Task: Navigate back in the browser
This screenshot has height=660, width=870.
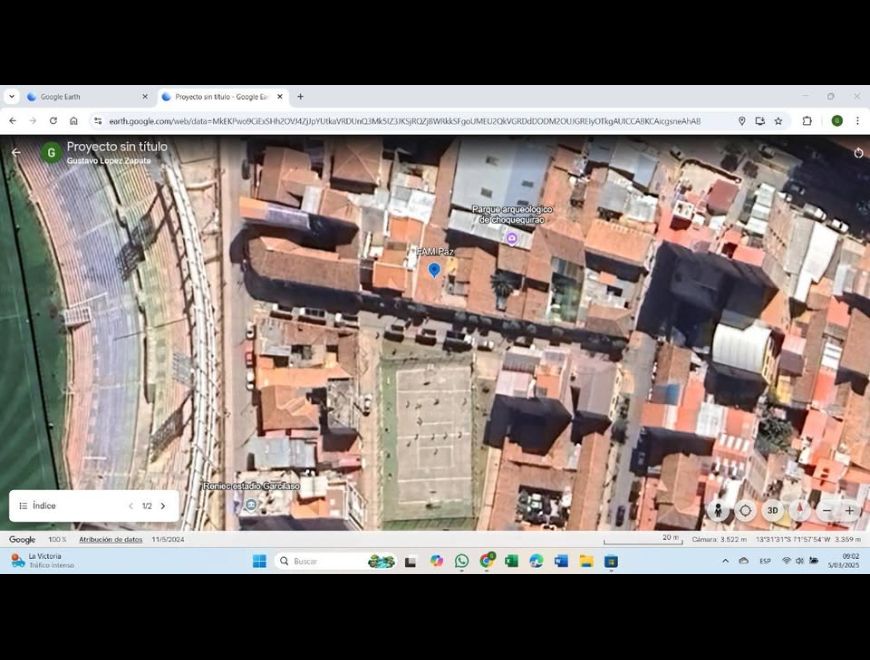Action: [x=13, y=121]
